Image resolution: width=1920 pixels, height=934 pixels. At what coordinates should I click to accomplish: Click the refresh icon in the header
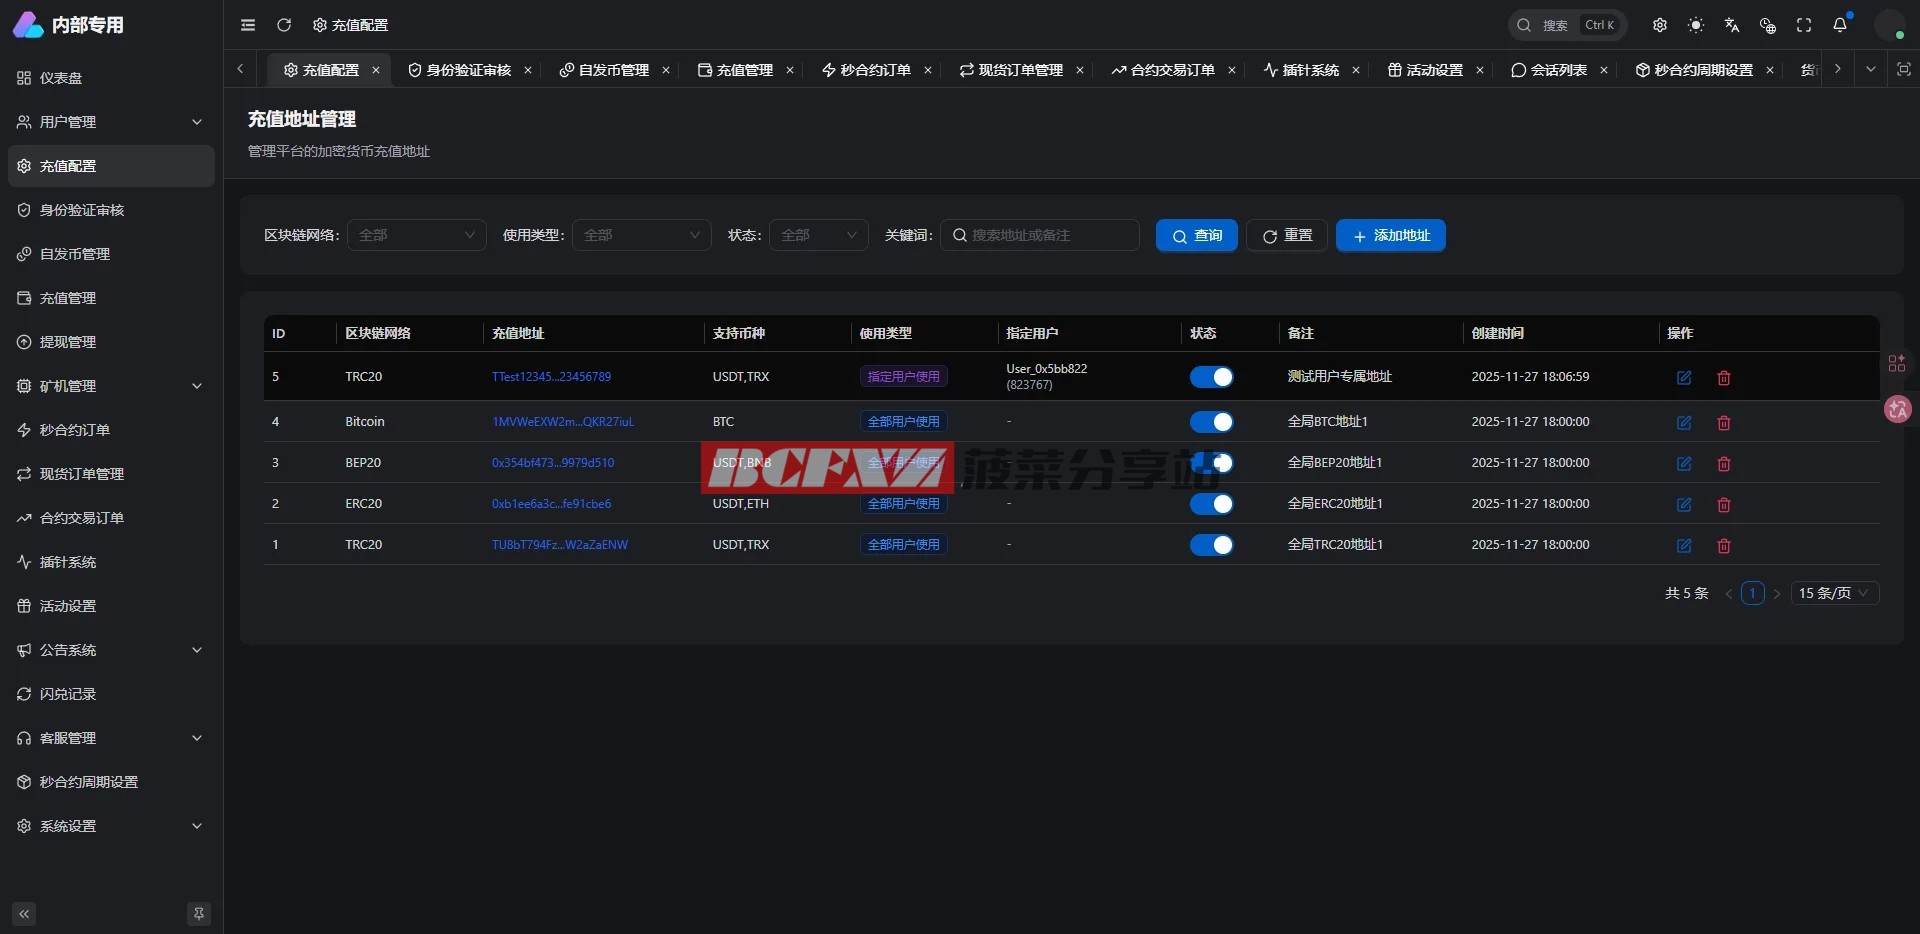pos(284,25)
